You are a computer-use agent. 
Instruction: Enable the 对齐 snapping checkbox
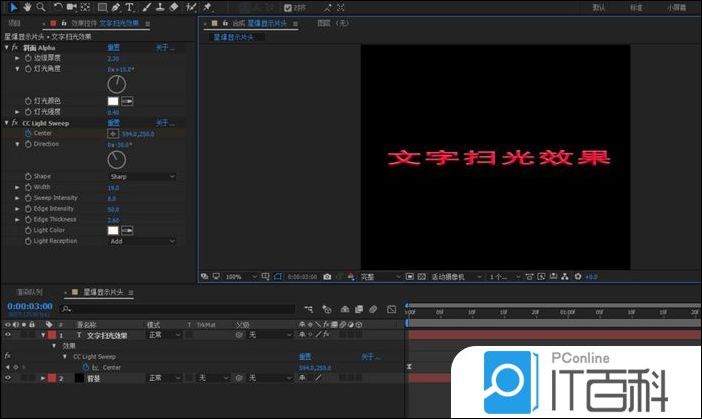[288, 7]
